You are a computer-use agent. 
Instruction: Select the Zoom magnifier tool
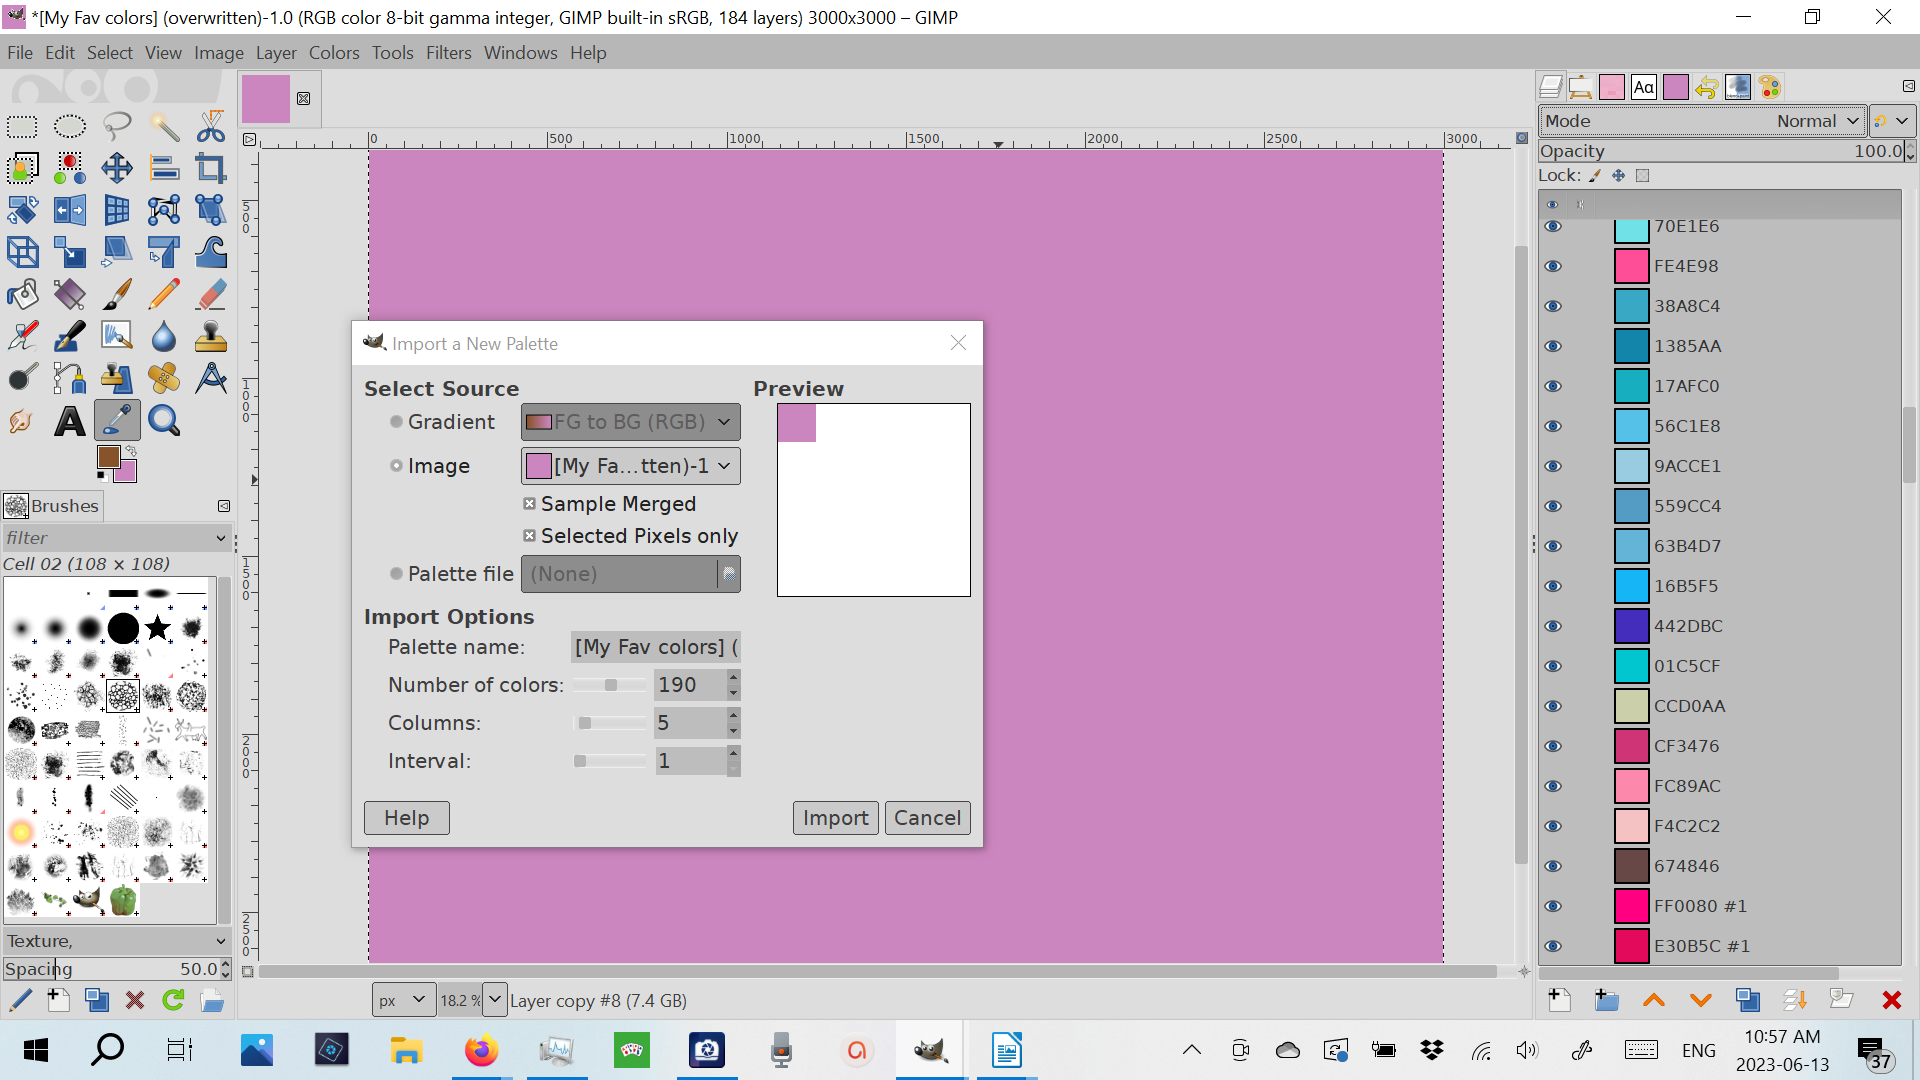(164, 421)
